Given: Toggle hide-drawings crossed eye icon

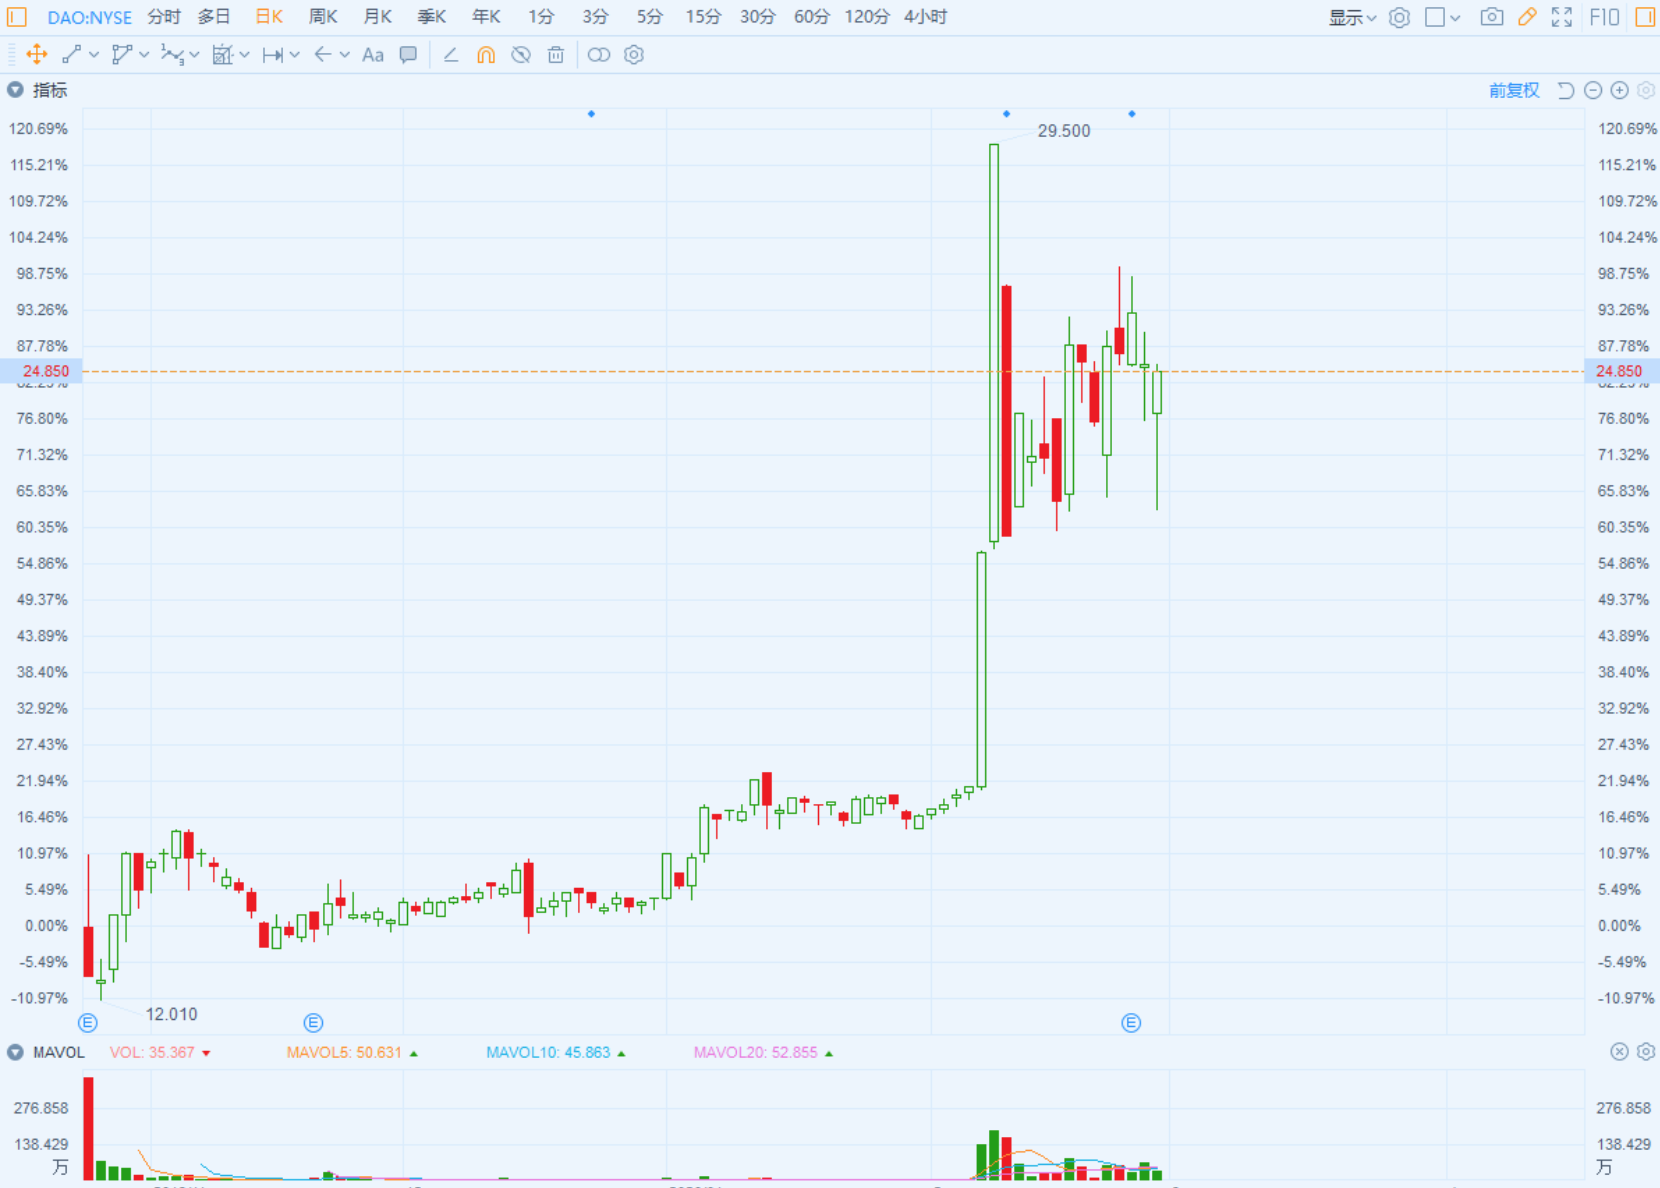Looking at the screenshot, I should point(521,55).
